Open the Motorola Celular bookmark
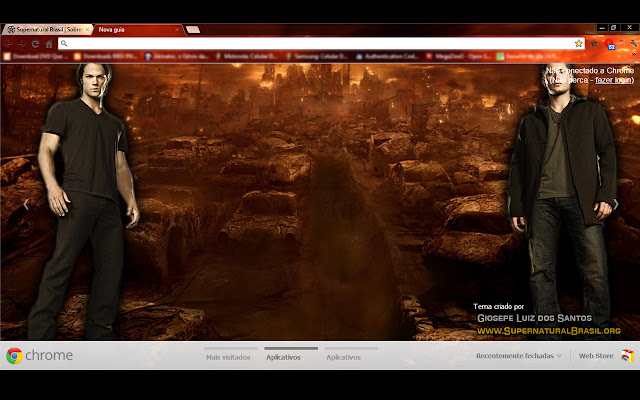 247,56
